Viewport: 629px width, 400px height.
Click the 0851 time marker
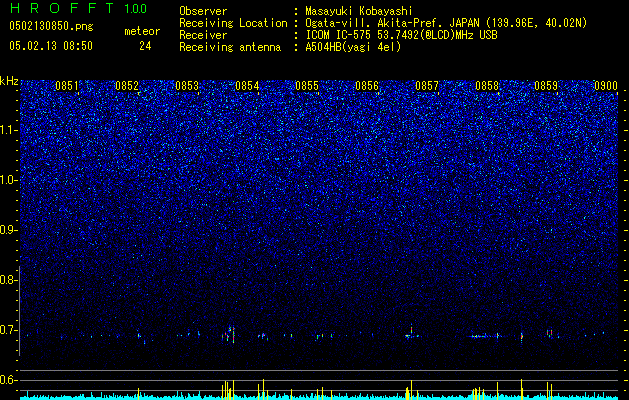coord(67,86)
